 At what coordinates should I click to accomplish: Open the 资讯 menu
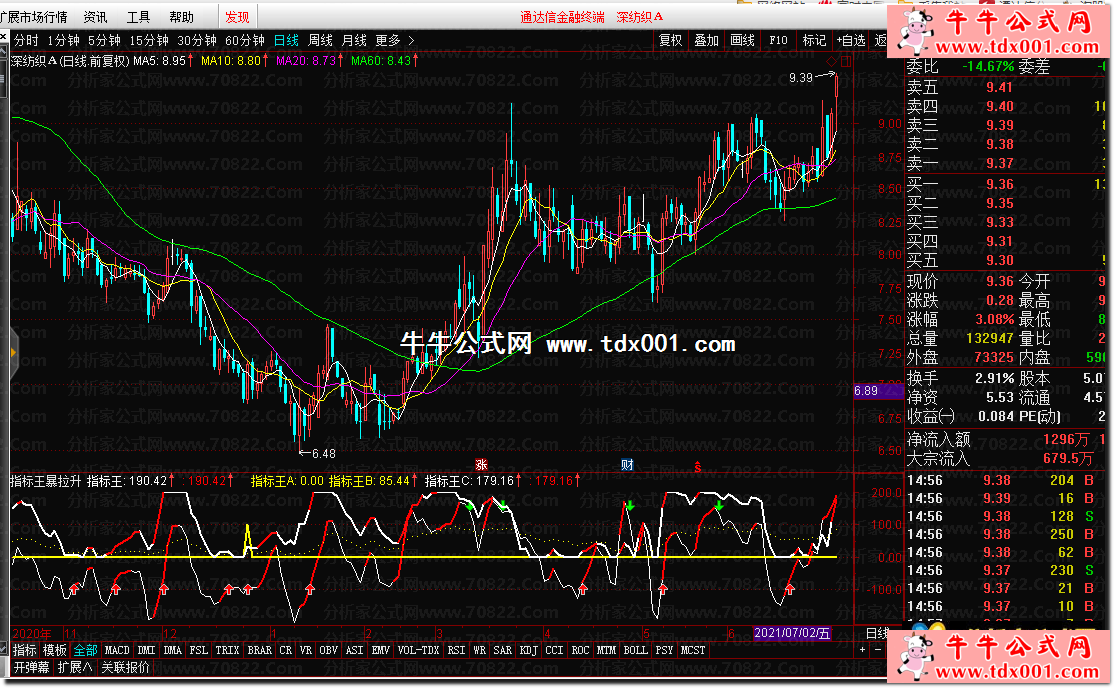pyautogui.click(x=95, y=16)
